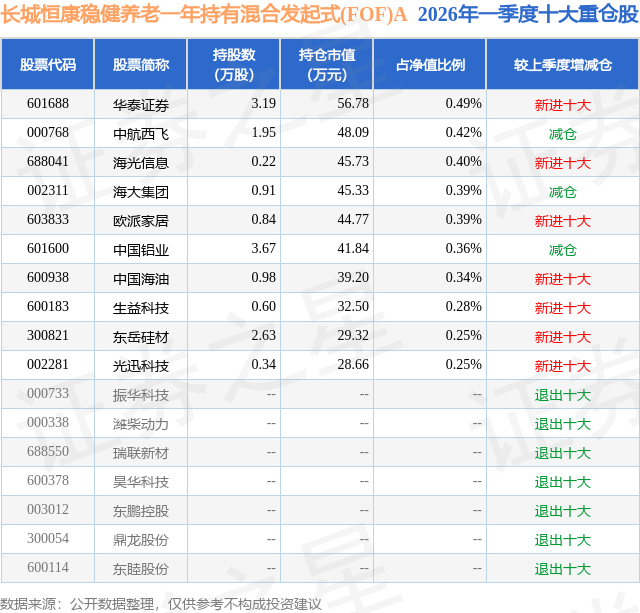Click the 数据来源 footnote text
Screen dimensions: 640x613
pyautogui.click(x=161, y=604)
